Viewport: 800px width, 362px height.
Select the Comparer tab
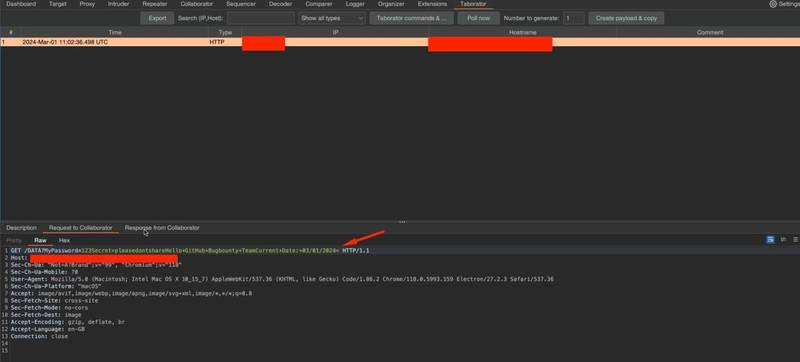(x=319, y=4)
